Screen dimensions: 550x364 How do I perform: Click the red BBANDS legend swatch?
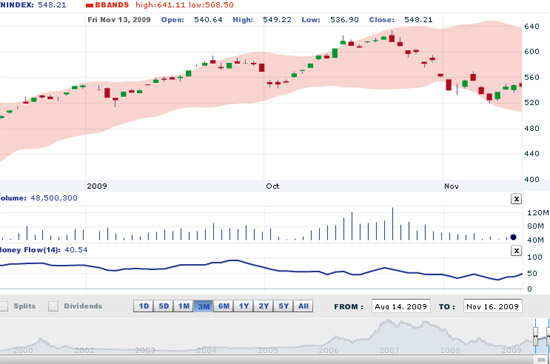click(x=89, y=5)
